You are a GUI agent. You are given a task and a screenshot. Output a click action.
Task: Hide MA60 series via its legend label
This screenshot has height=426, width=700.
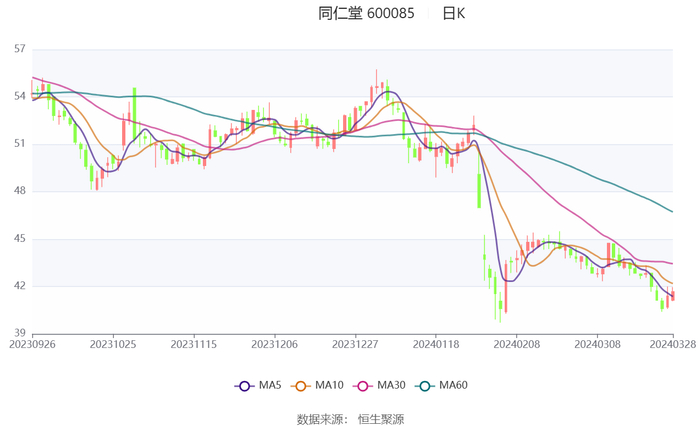tap(453, 386)
